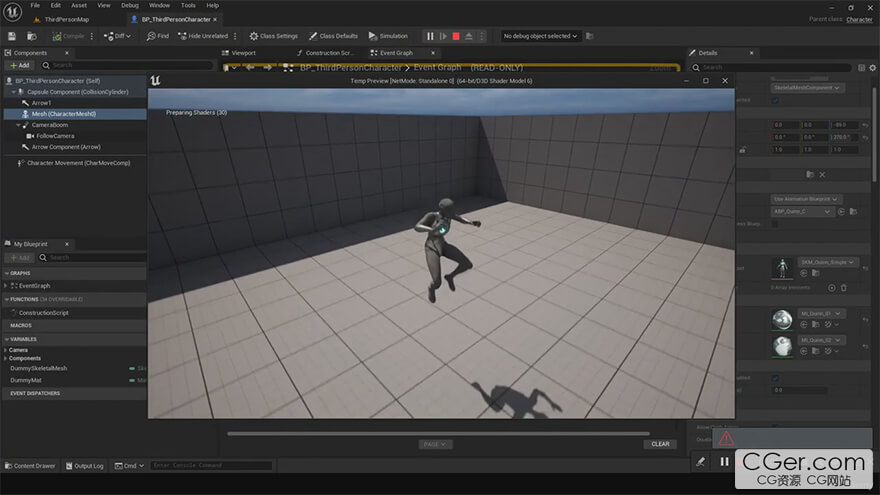Select FollowCamera component
The width and height of the screenshot is (880, 495).
[x=55, y=136]
